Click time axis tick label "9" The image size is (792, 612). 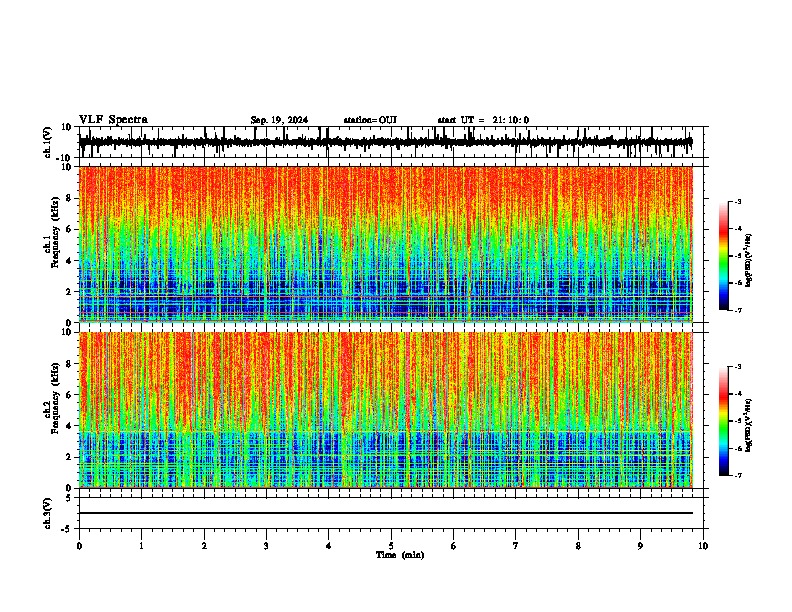click(640, 546)
